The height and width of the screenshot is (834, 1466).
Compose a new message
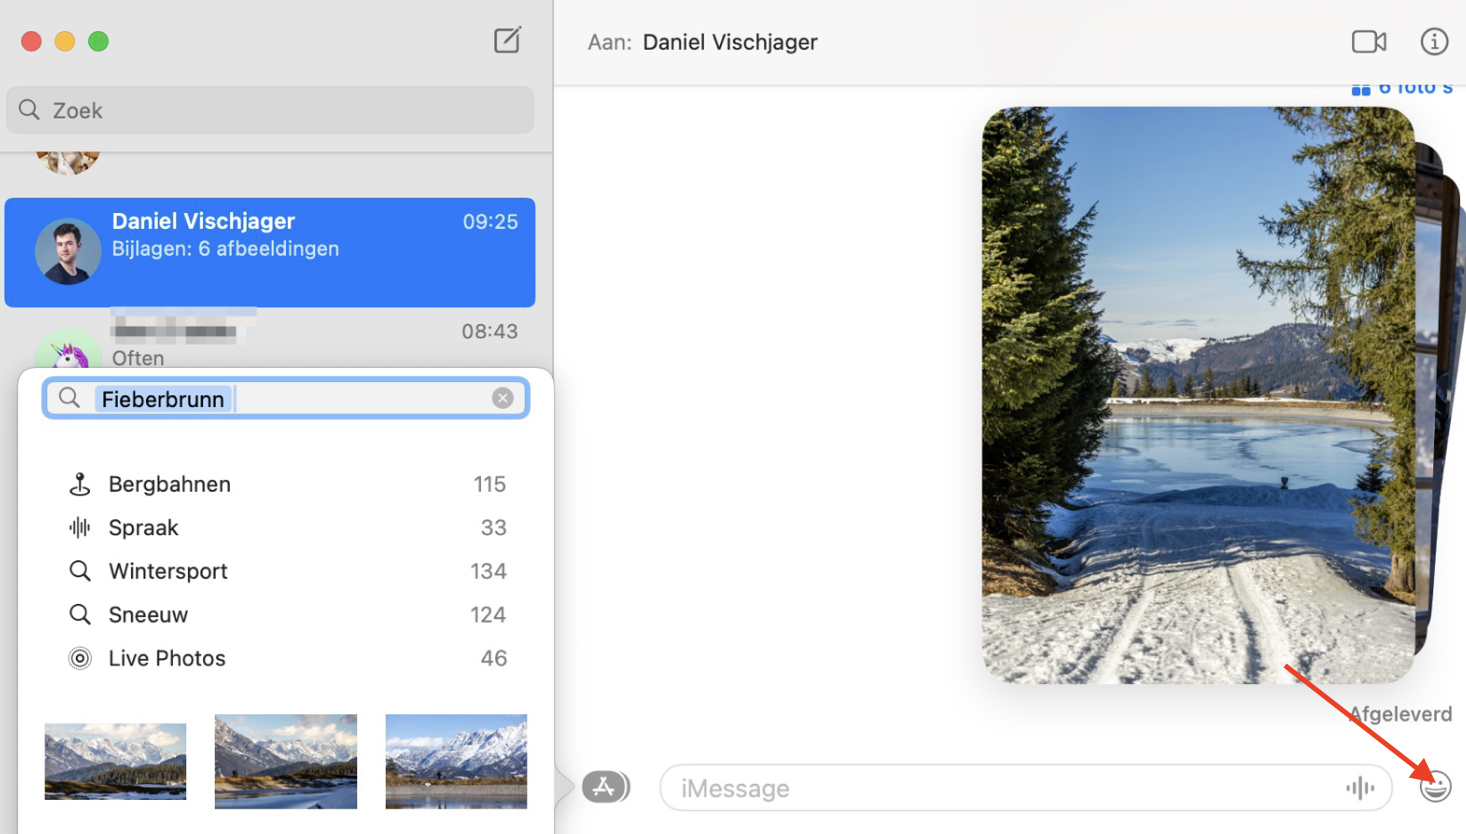point(507,40)
